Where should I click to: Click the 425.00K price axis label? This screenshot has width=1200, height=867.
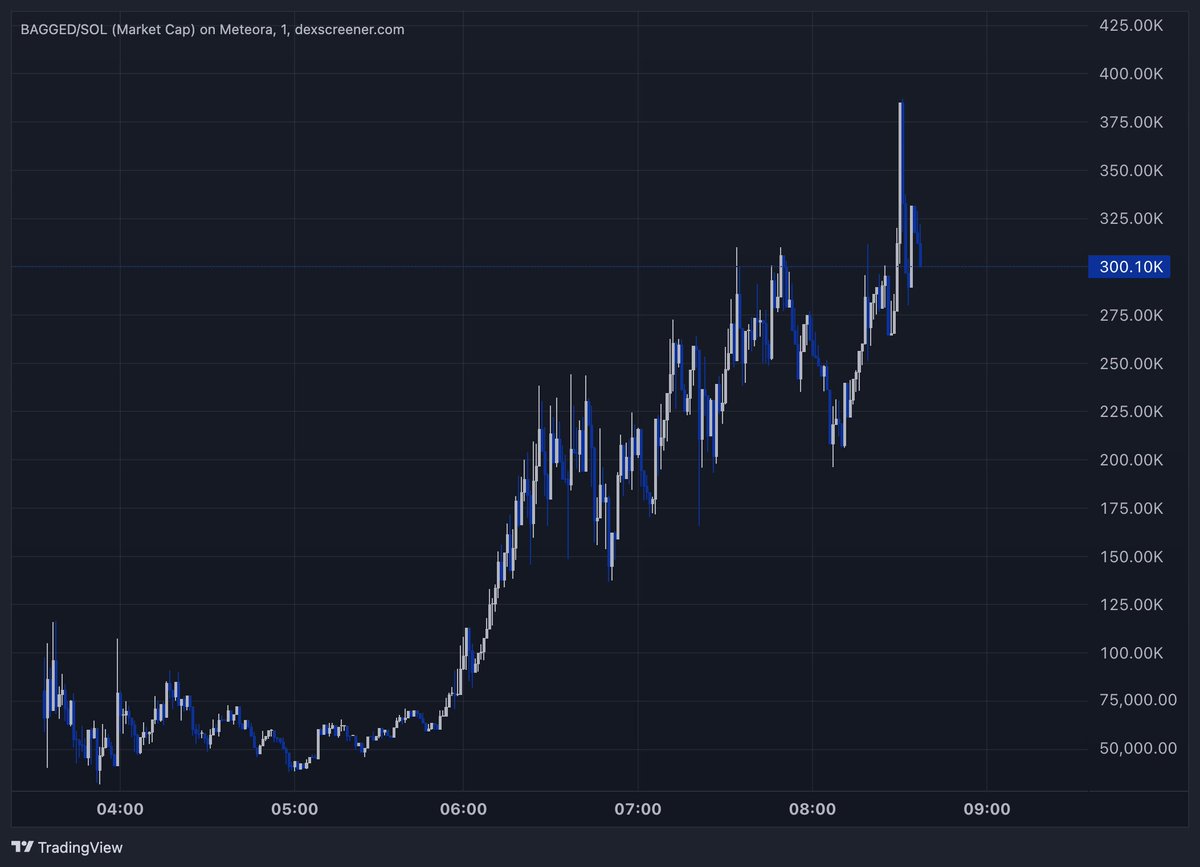pos(1132,25)
